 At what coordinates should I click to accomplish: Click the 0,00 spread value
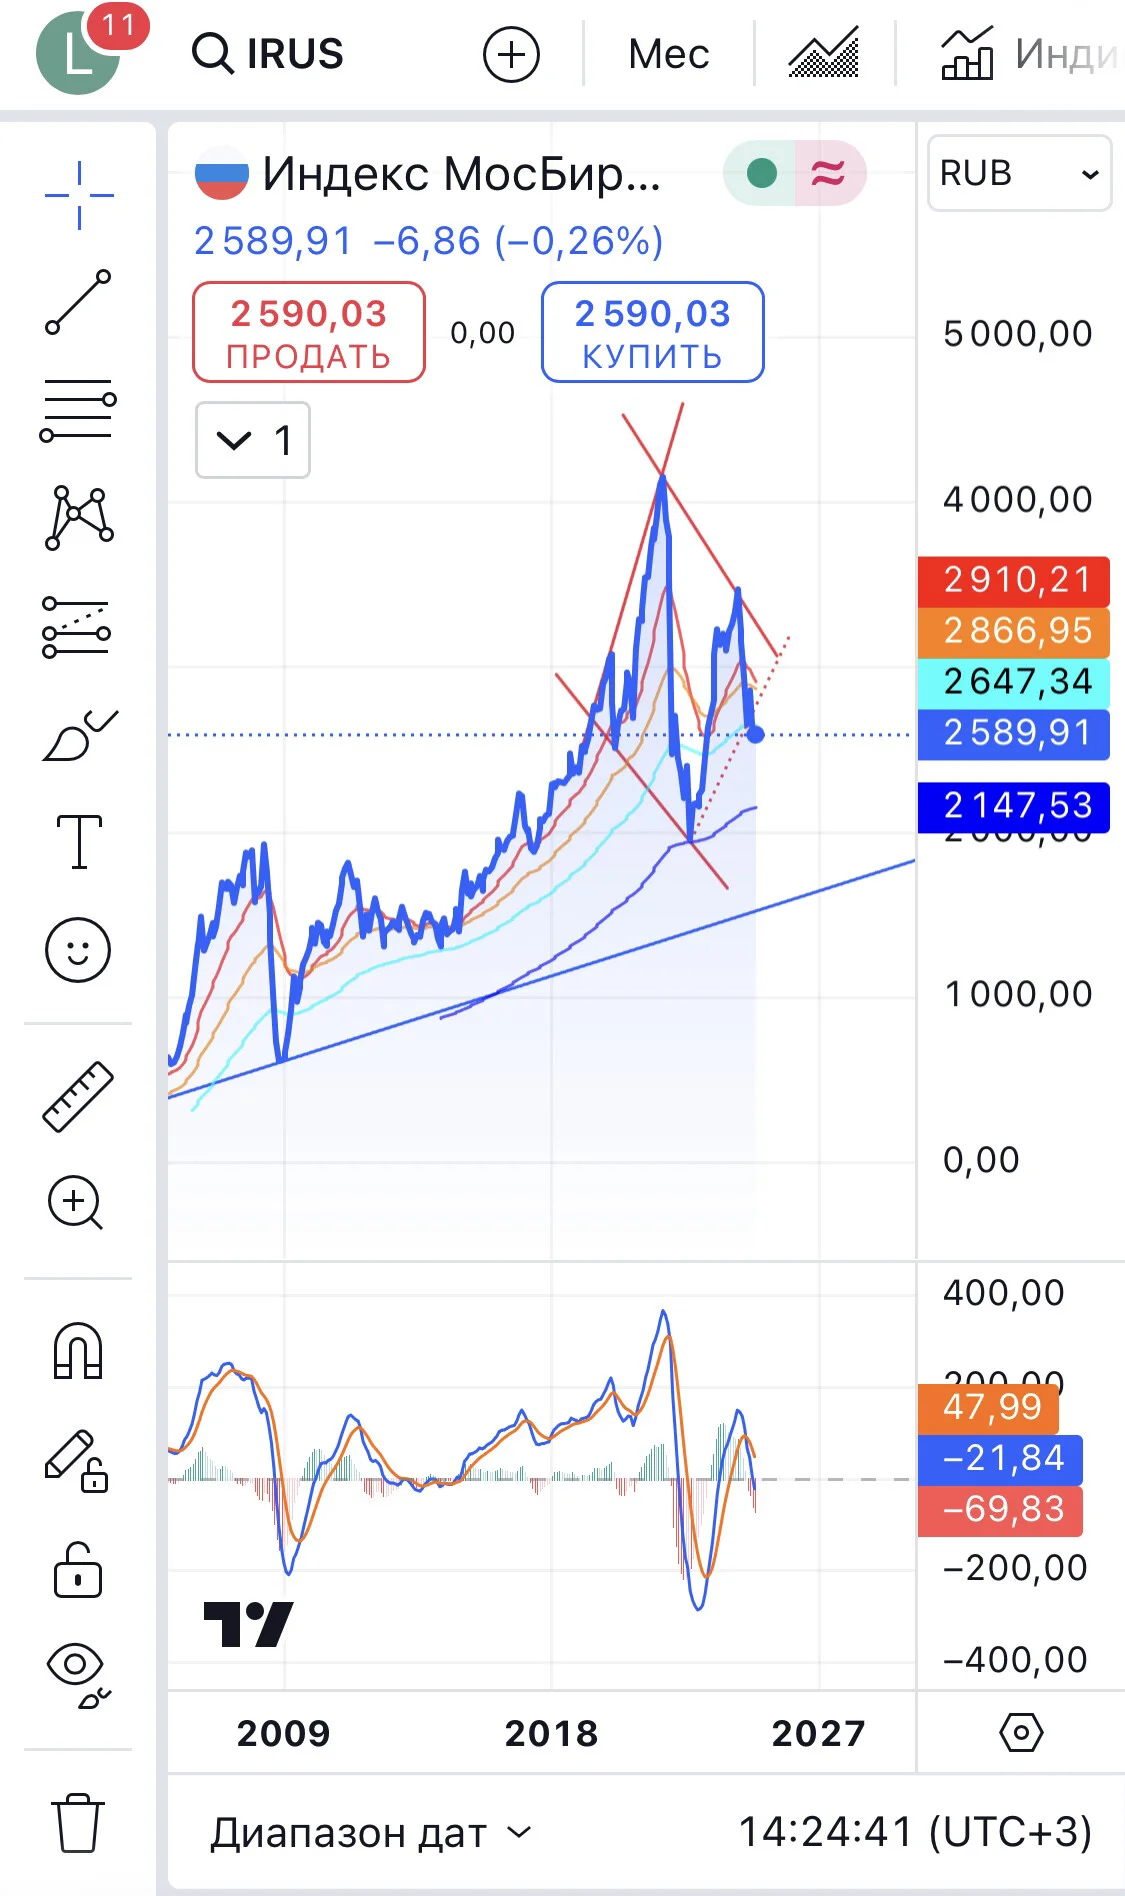[x=483, y=333]
